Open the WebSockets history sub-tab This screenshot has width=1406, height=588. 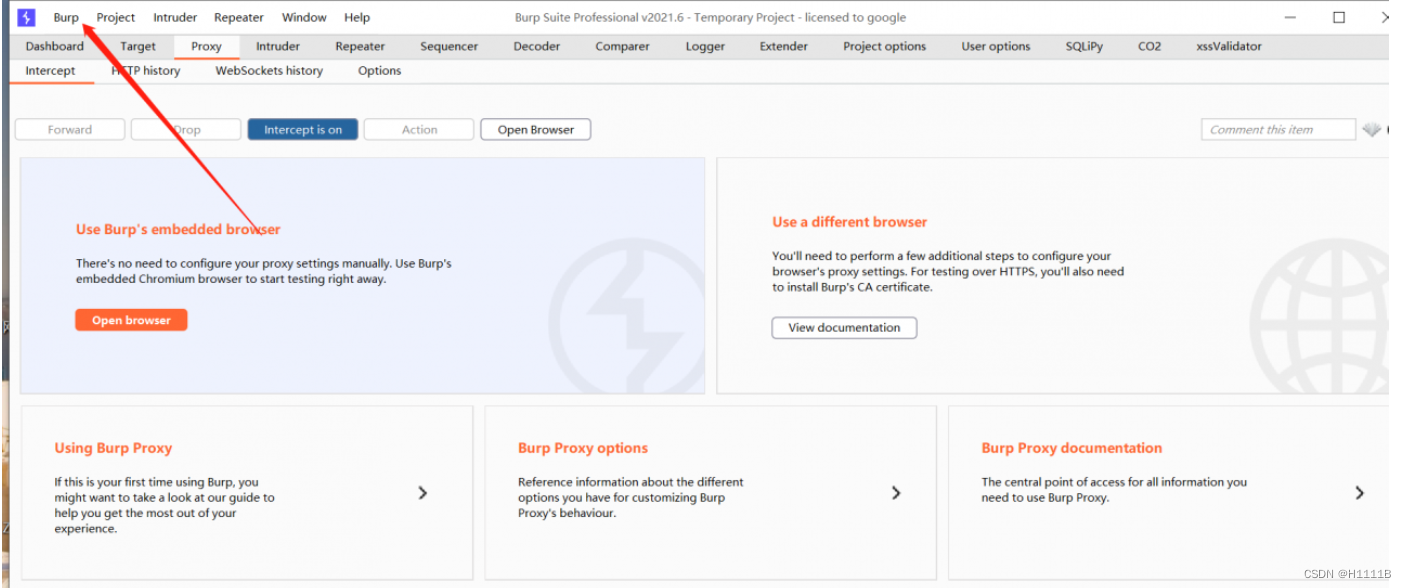pos(269,71)
